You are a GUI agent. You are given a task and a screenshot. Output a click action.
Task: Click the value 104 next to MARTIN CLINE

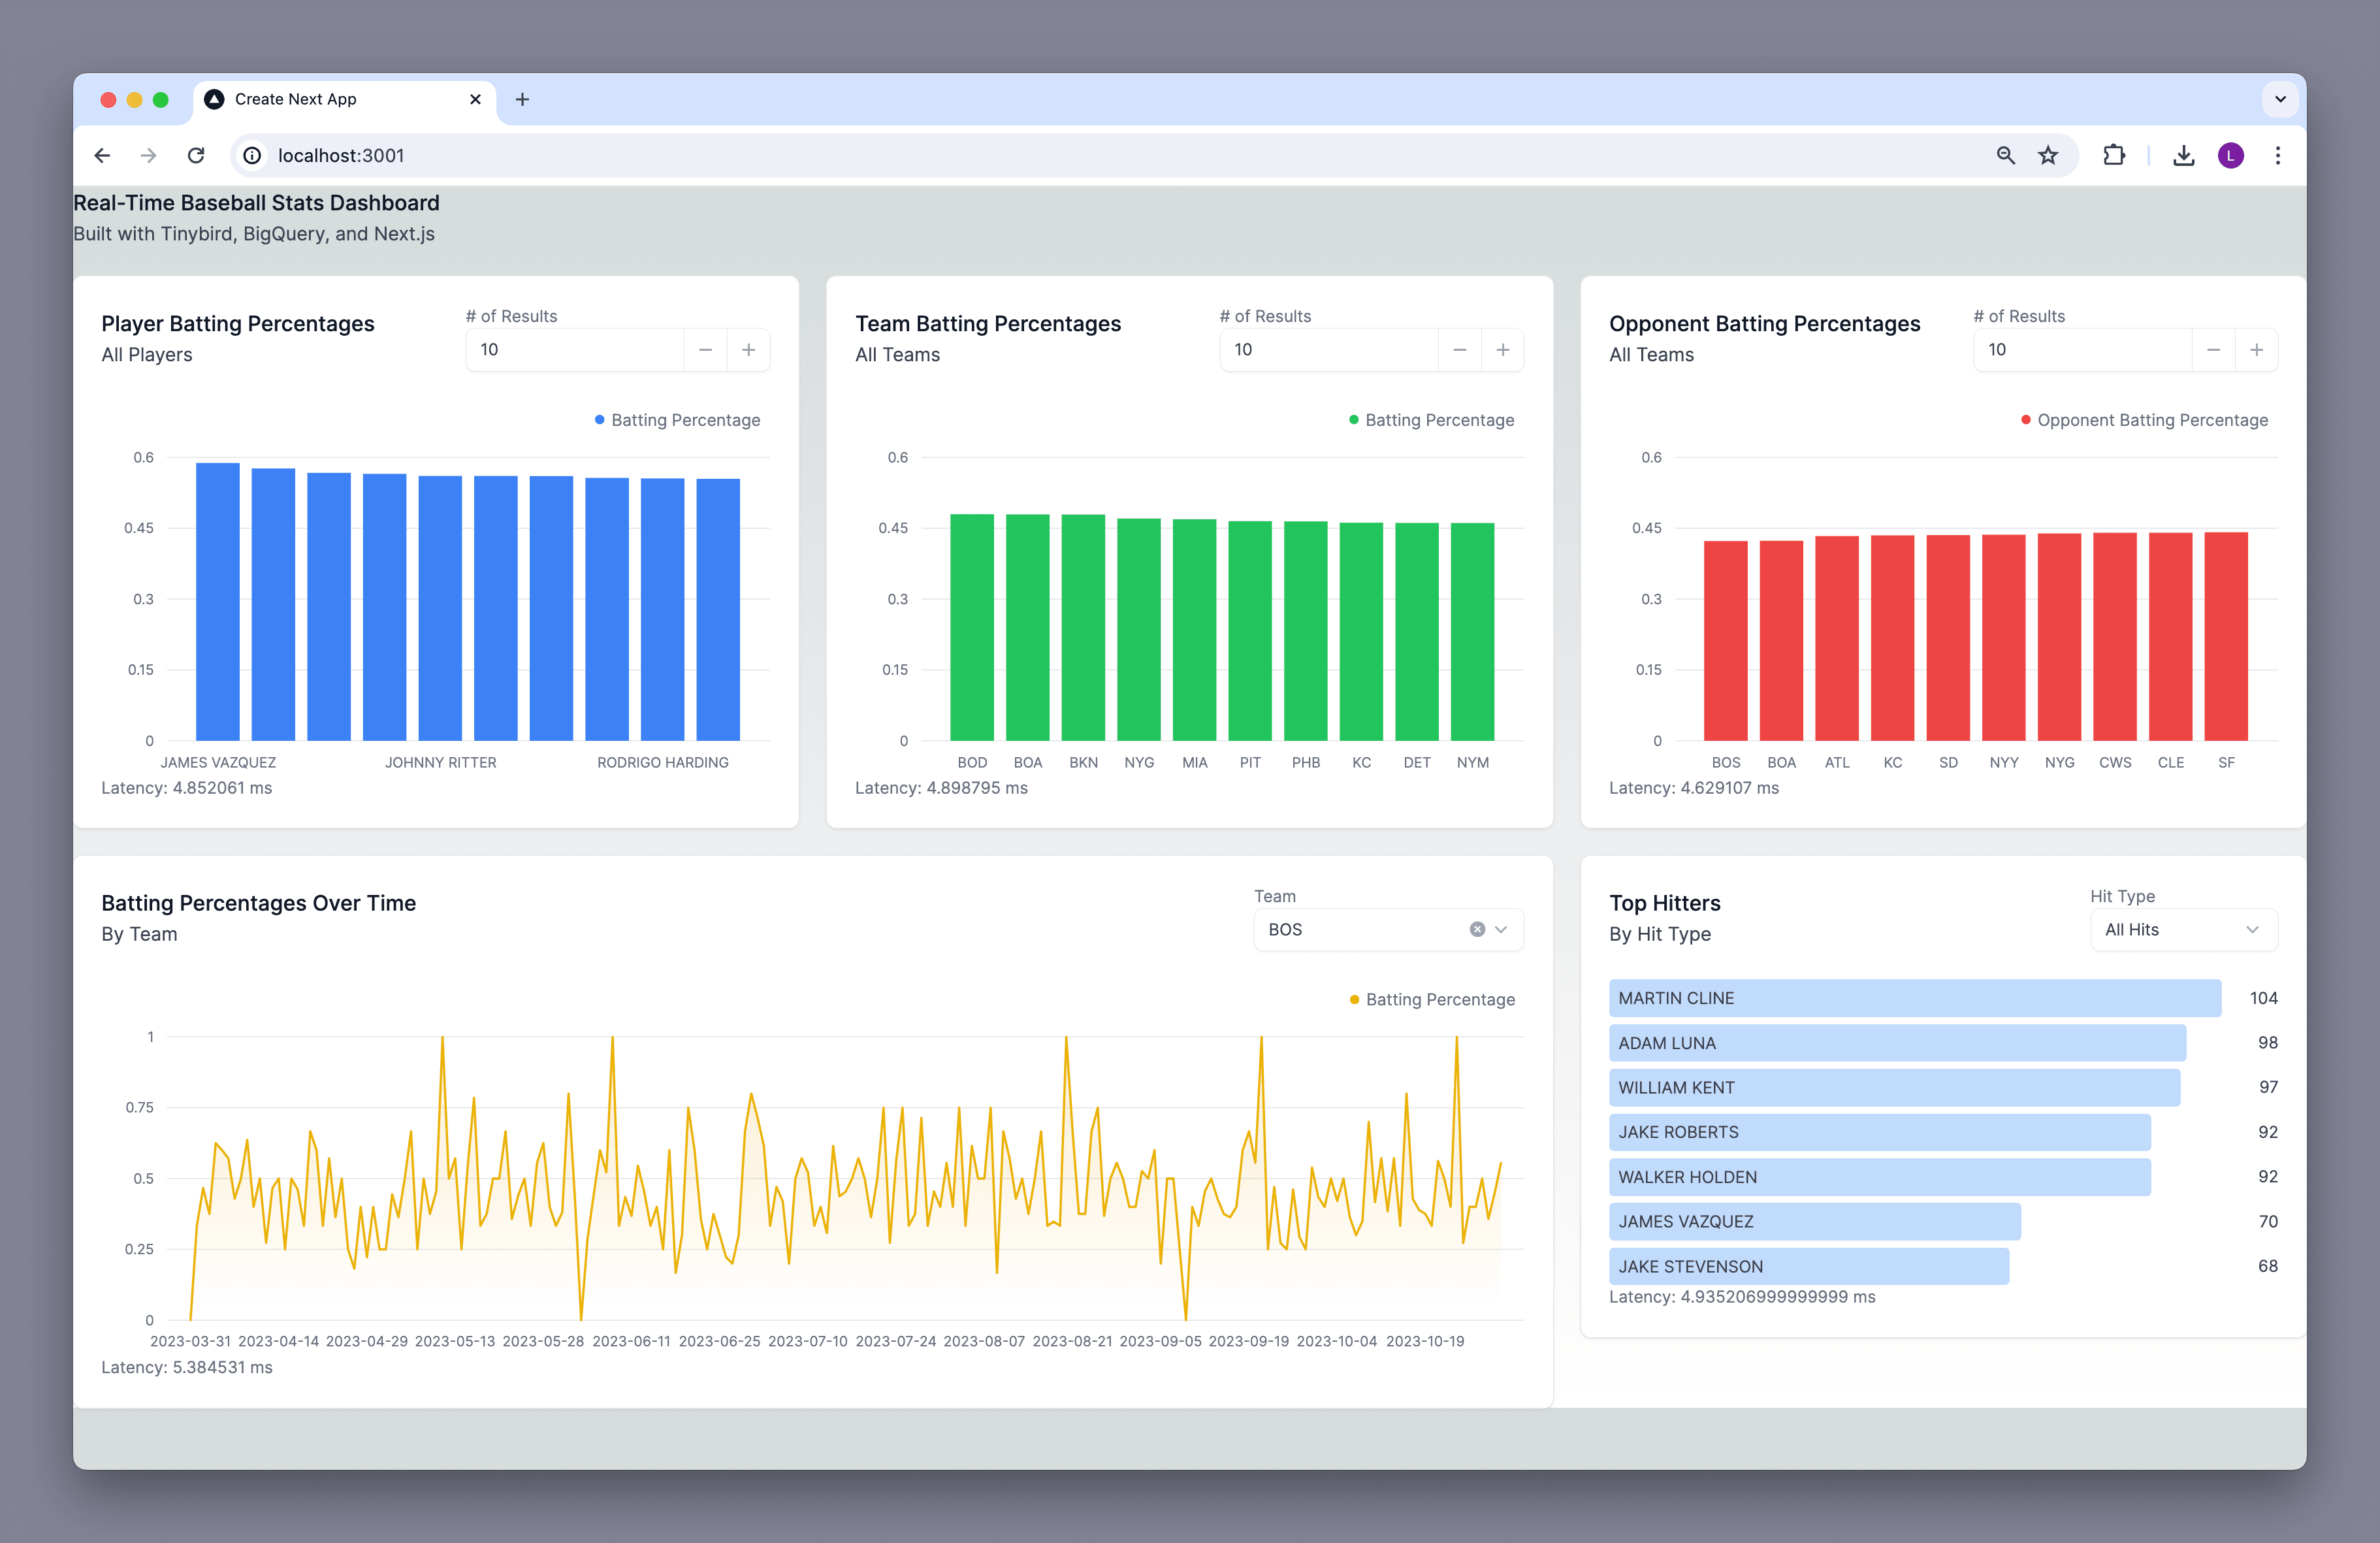coord(2263,998)
